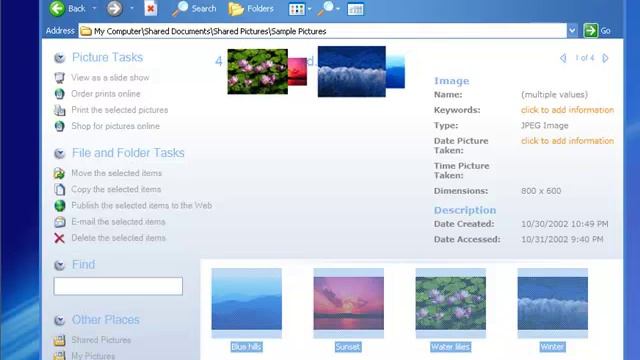Image resolution: width=640 pixels, height=360 pixels.
Task: Click the Blue hills file name
Action: 247,347
